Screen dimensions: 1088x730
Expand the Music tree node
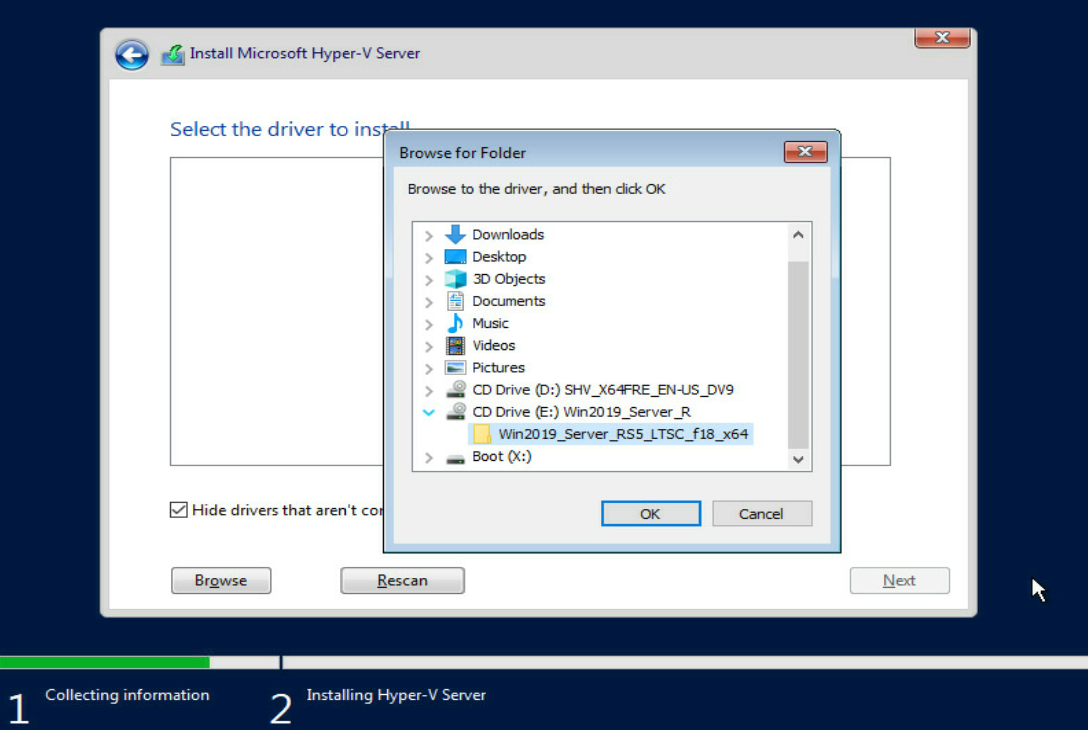[x=429, y=325]
